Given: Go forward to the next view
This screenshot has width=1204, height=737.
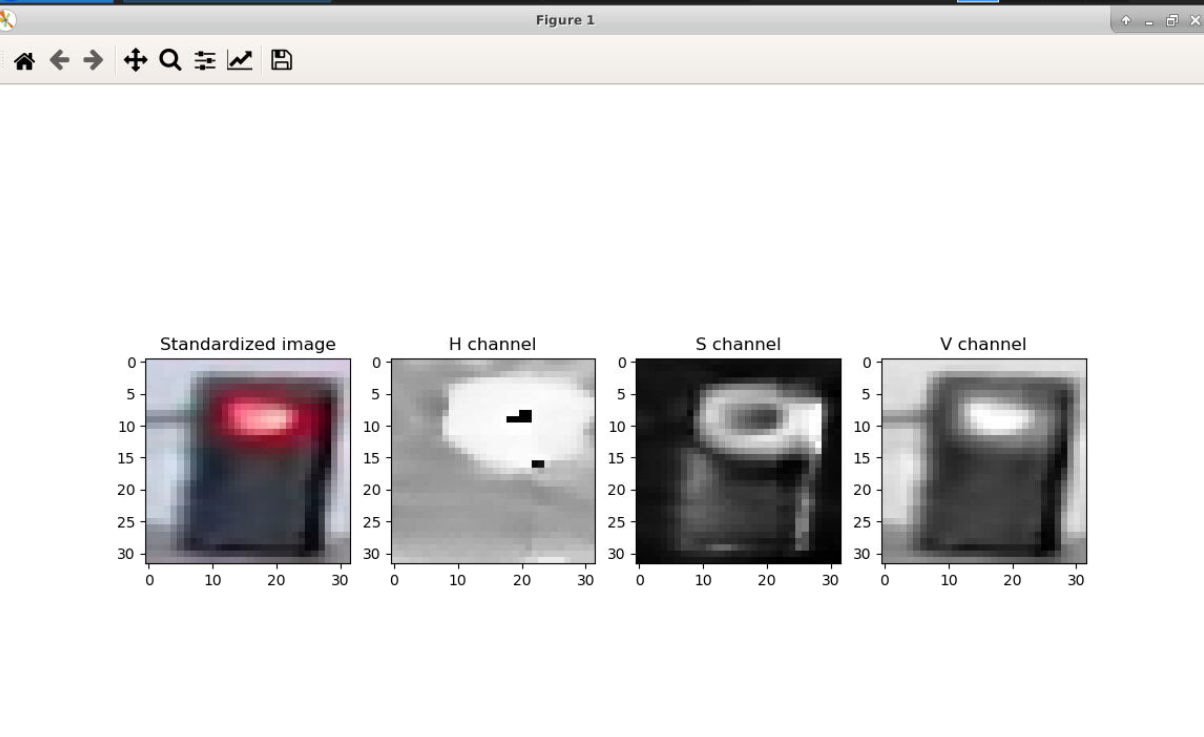Looking at the screenshot, I should 93,61.
